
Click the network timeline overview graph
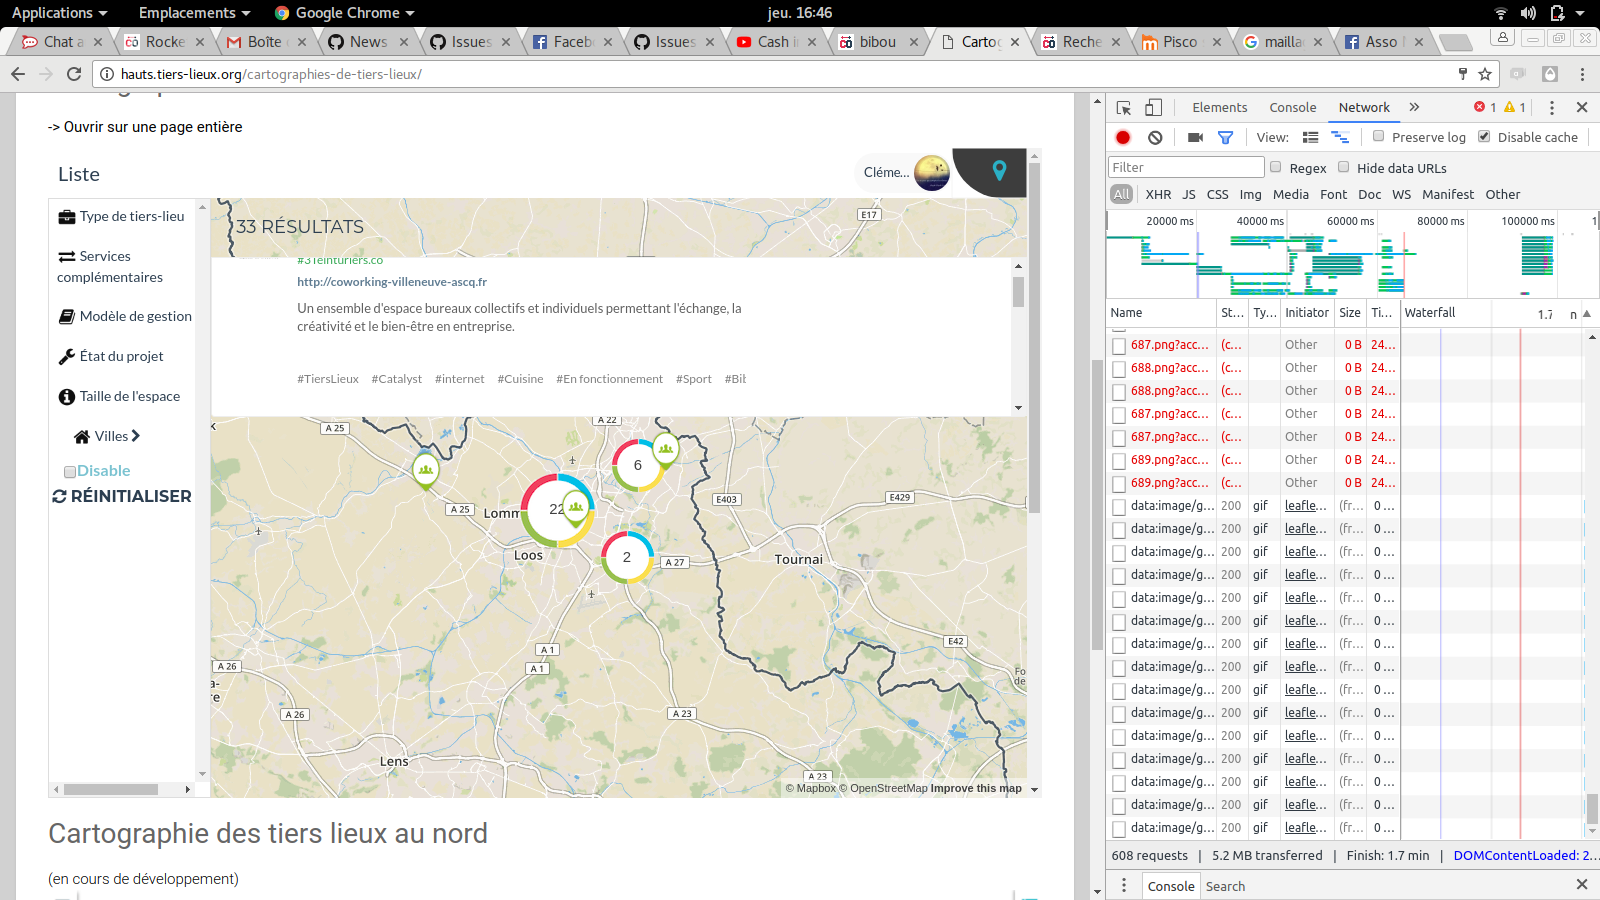(x=1350, y=264)
